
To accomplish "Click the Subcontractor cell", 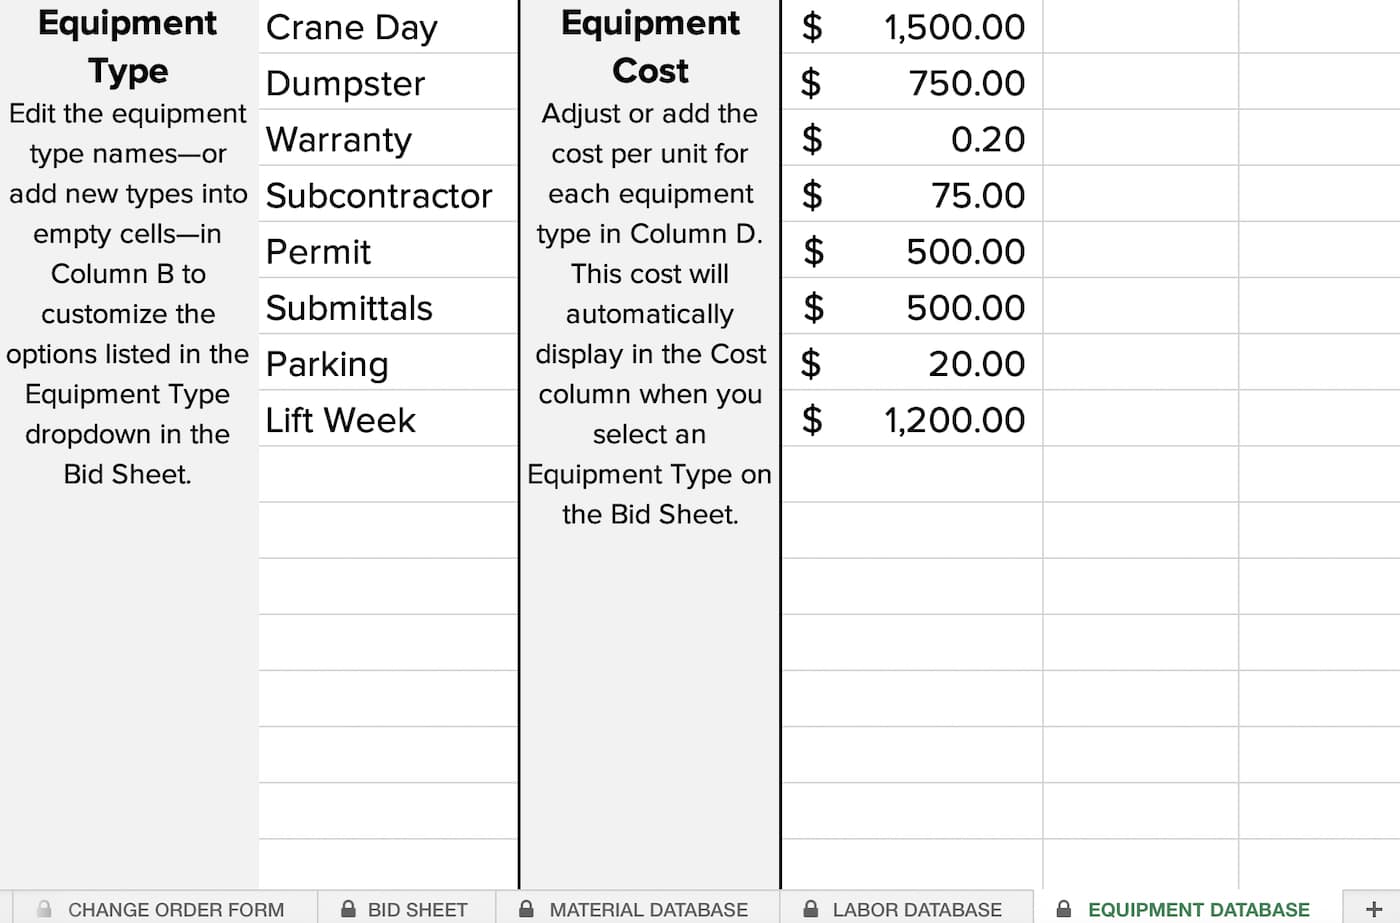I will click(387, 195).
